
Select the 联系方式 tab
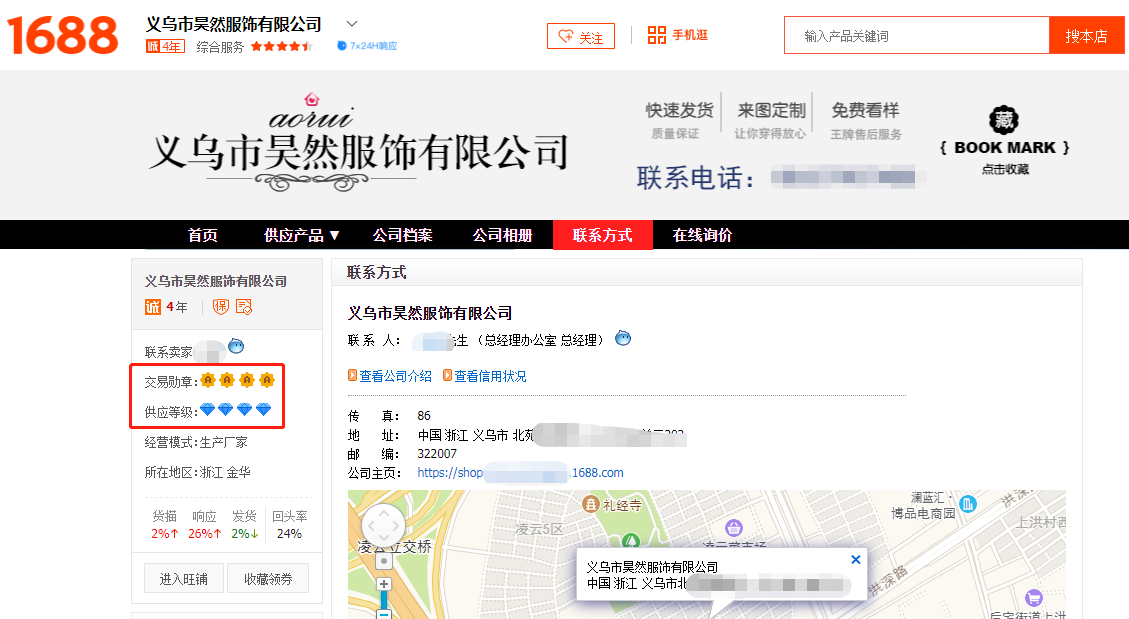[603, 235]
